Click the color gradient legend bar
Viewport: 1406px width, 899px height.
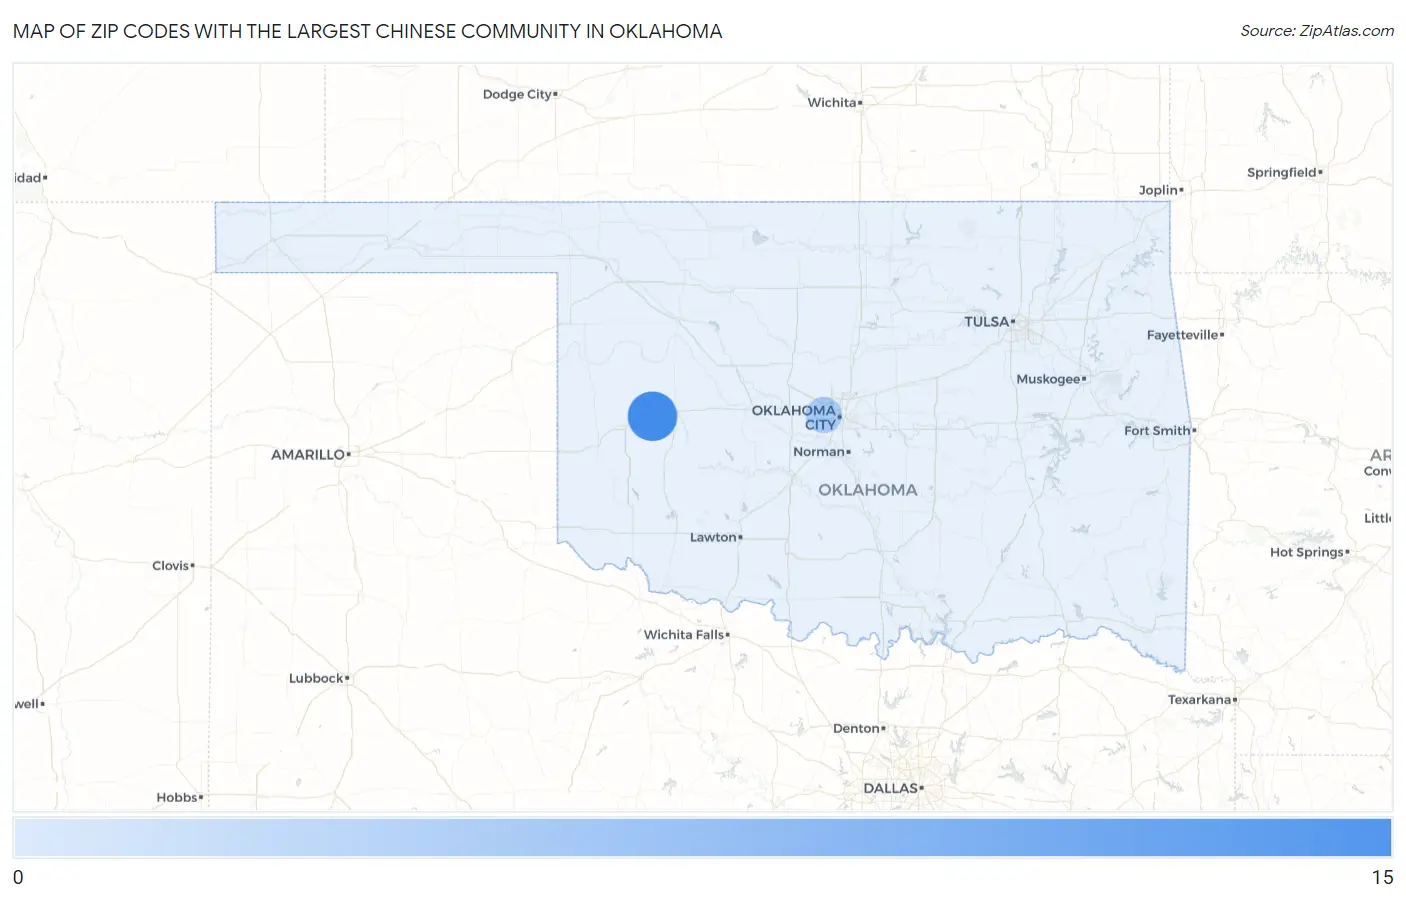coord(702,837)
